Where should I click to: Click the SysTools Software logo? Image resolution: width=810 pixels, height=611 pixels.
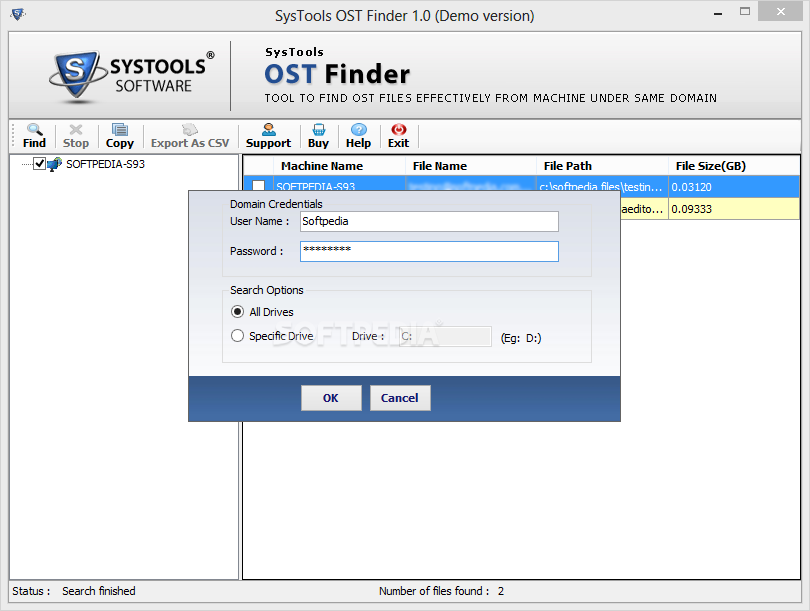point(132,76)
